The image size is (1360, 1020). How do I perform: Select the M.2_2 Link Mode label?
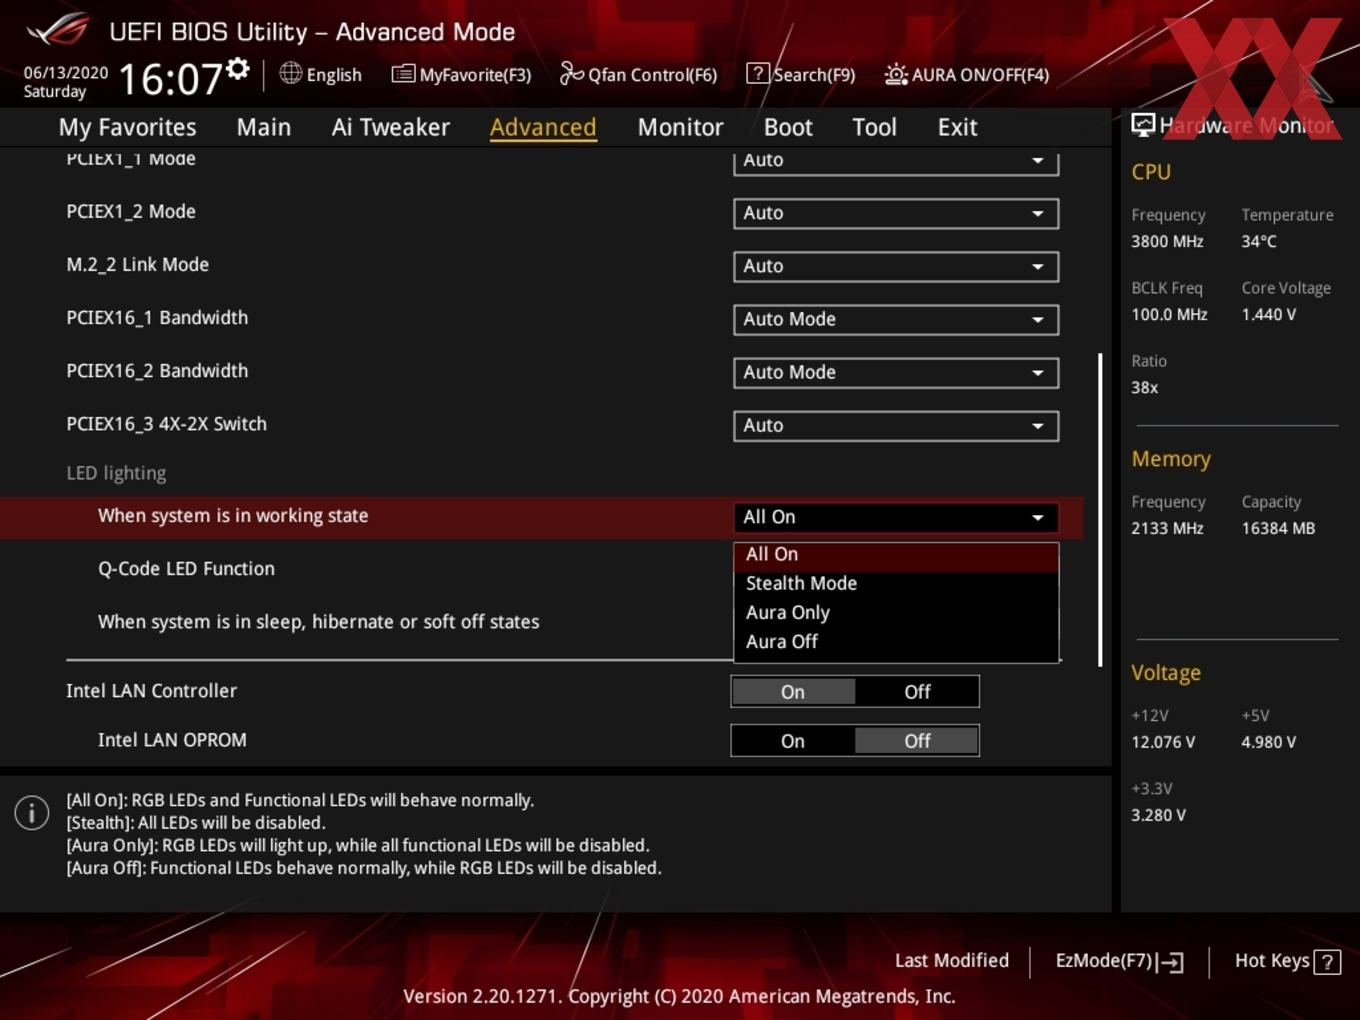tap(138, 265)
